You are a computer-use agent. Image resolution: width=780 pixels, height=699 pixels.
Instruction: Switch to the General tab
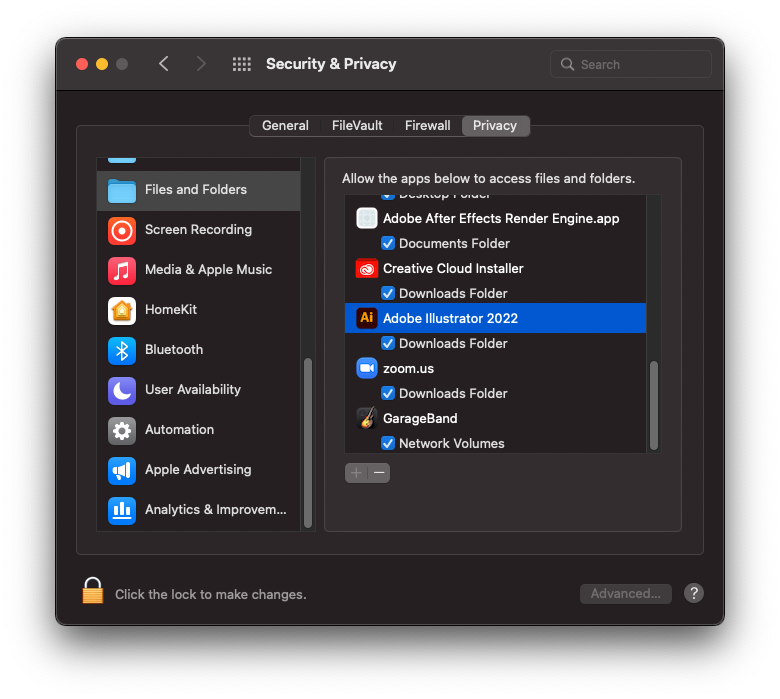(x=286, y=125)
